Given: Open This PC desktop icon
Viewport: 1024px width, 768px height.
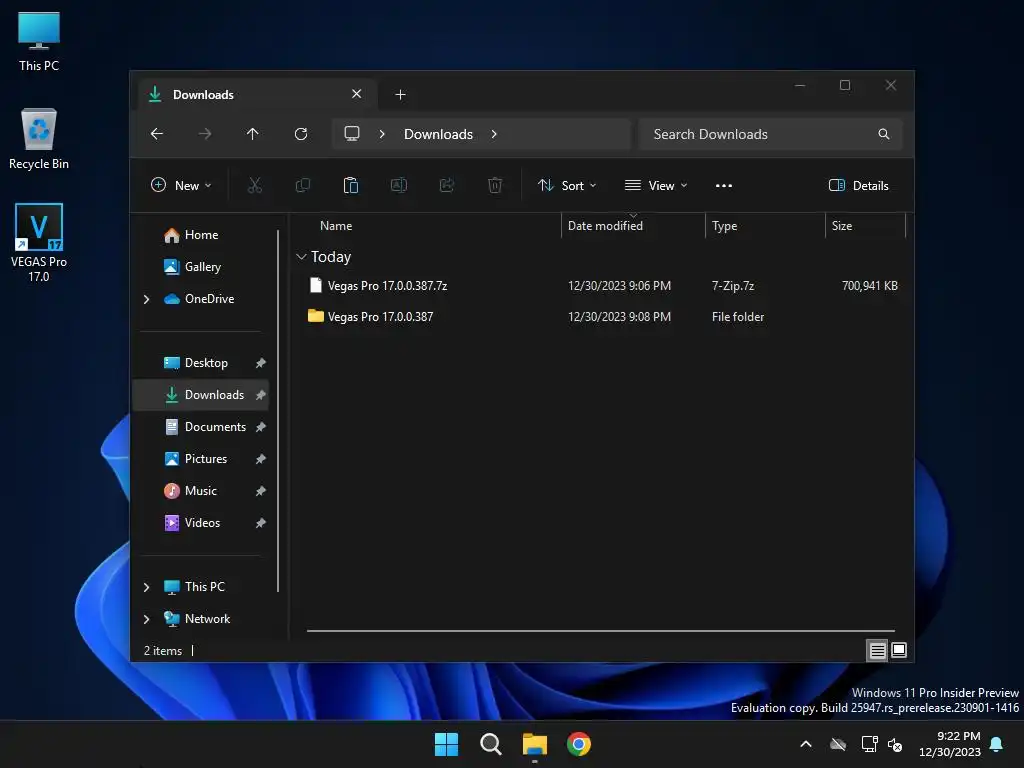Looking at the screenshot, I should [x=39, y=40].
